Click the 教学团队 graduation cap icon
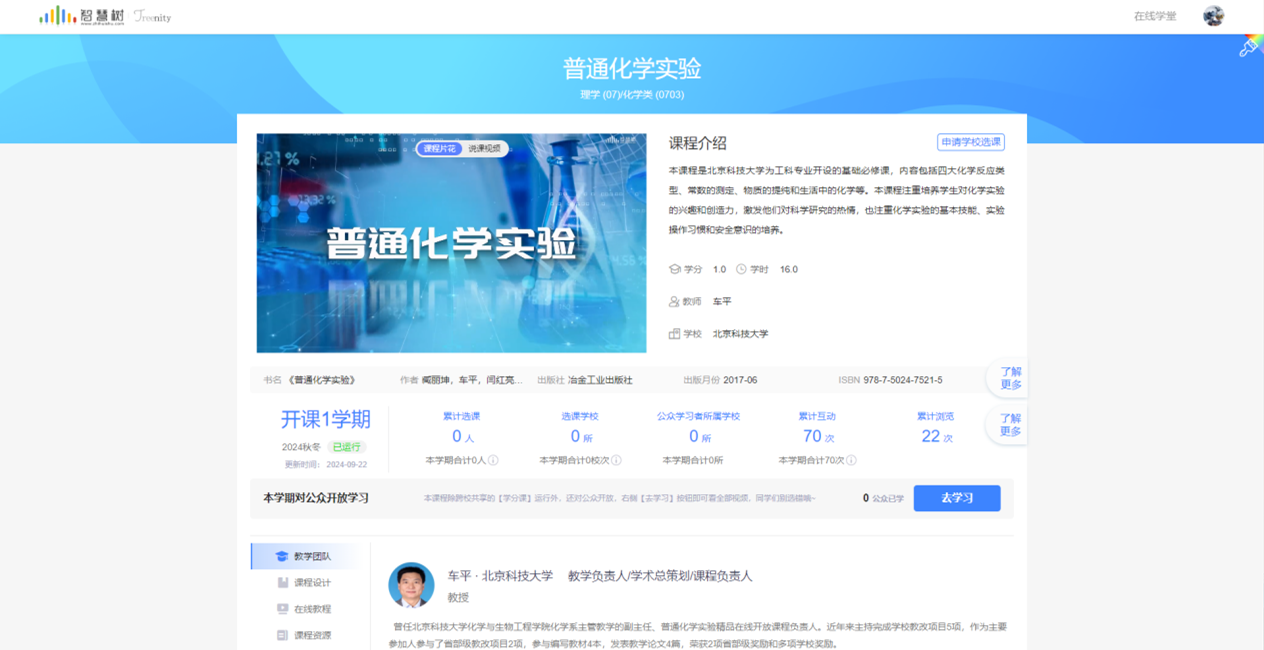 pyautogui.click(x=282, y=556)
